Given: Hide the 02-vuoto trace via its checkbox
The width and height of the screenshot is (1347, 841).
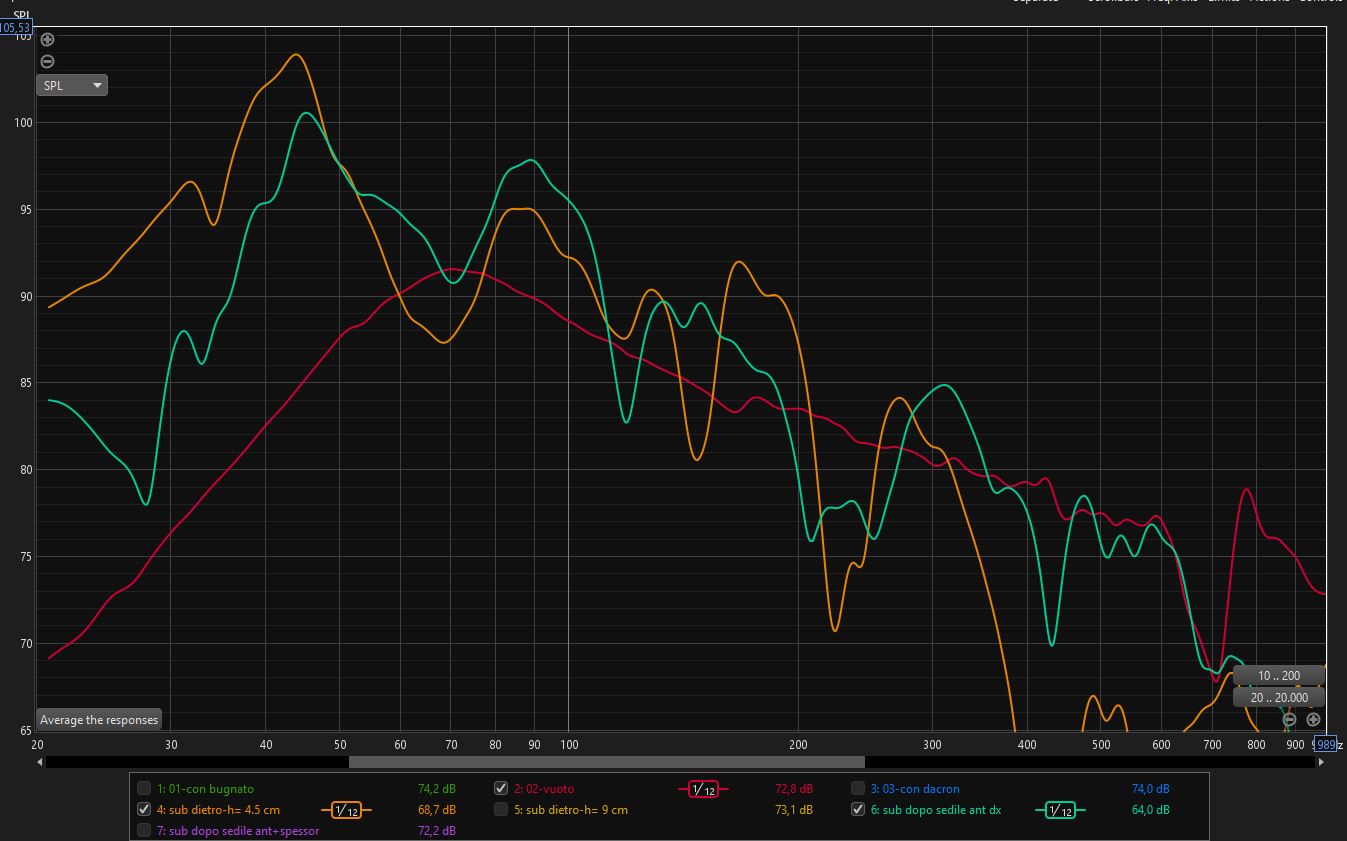Looking at the screenshot, I should tap(501, 789).
